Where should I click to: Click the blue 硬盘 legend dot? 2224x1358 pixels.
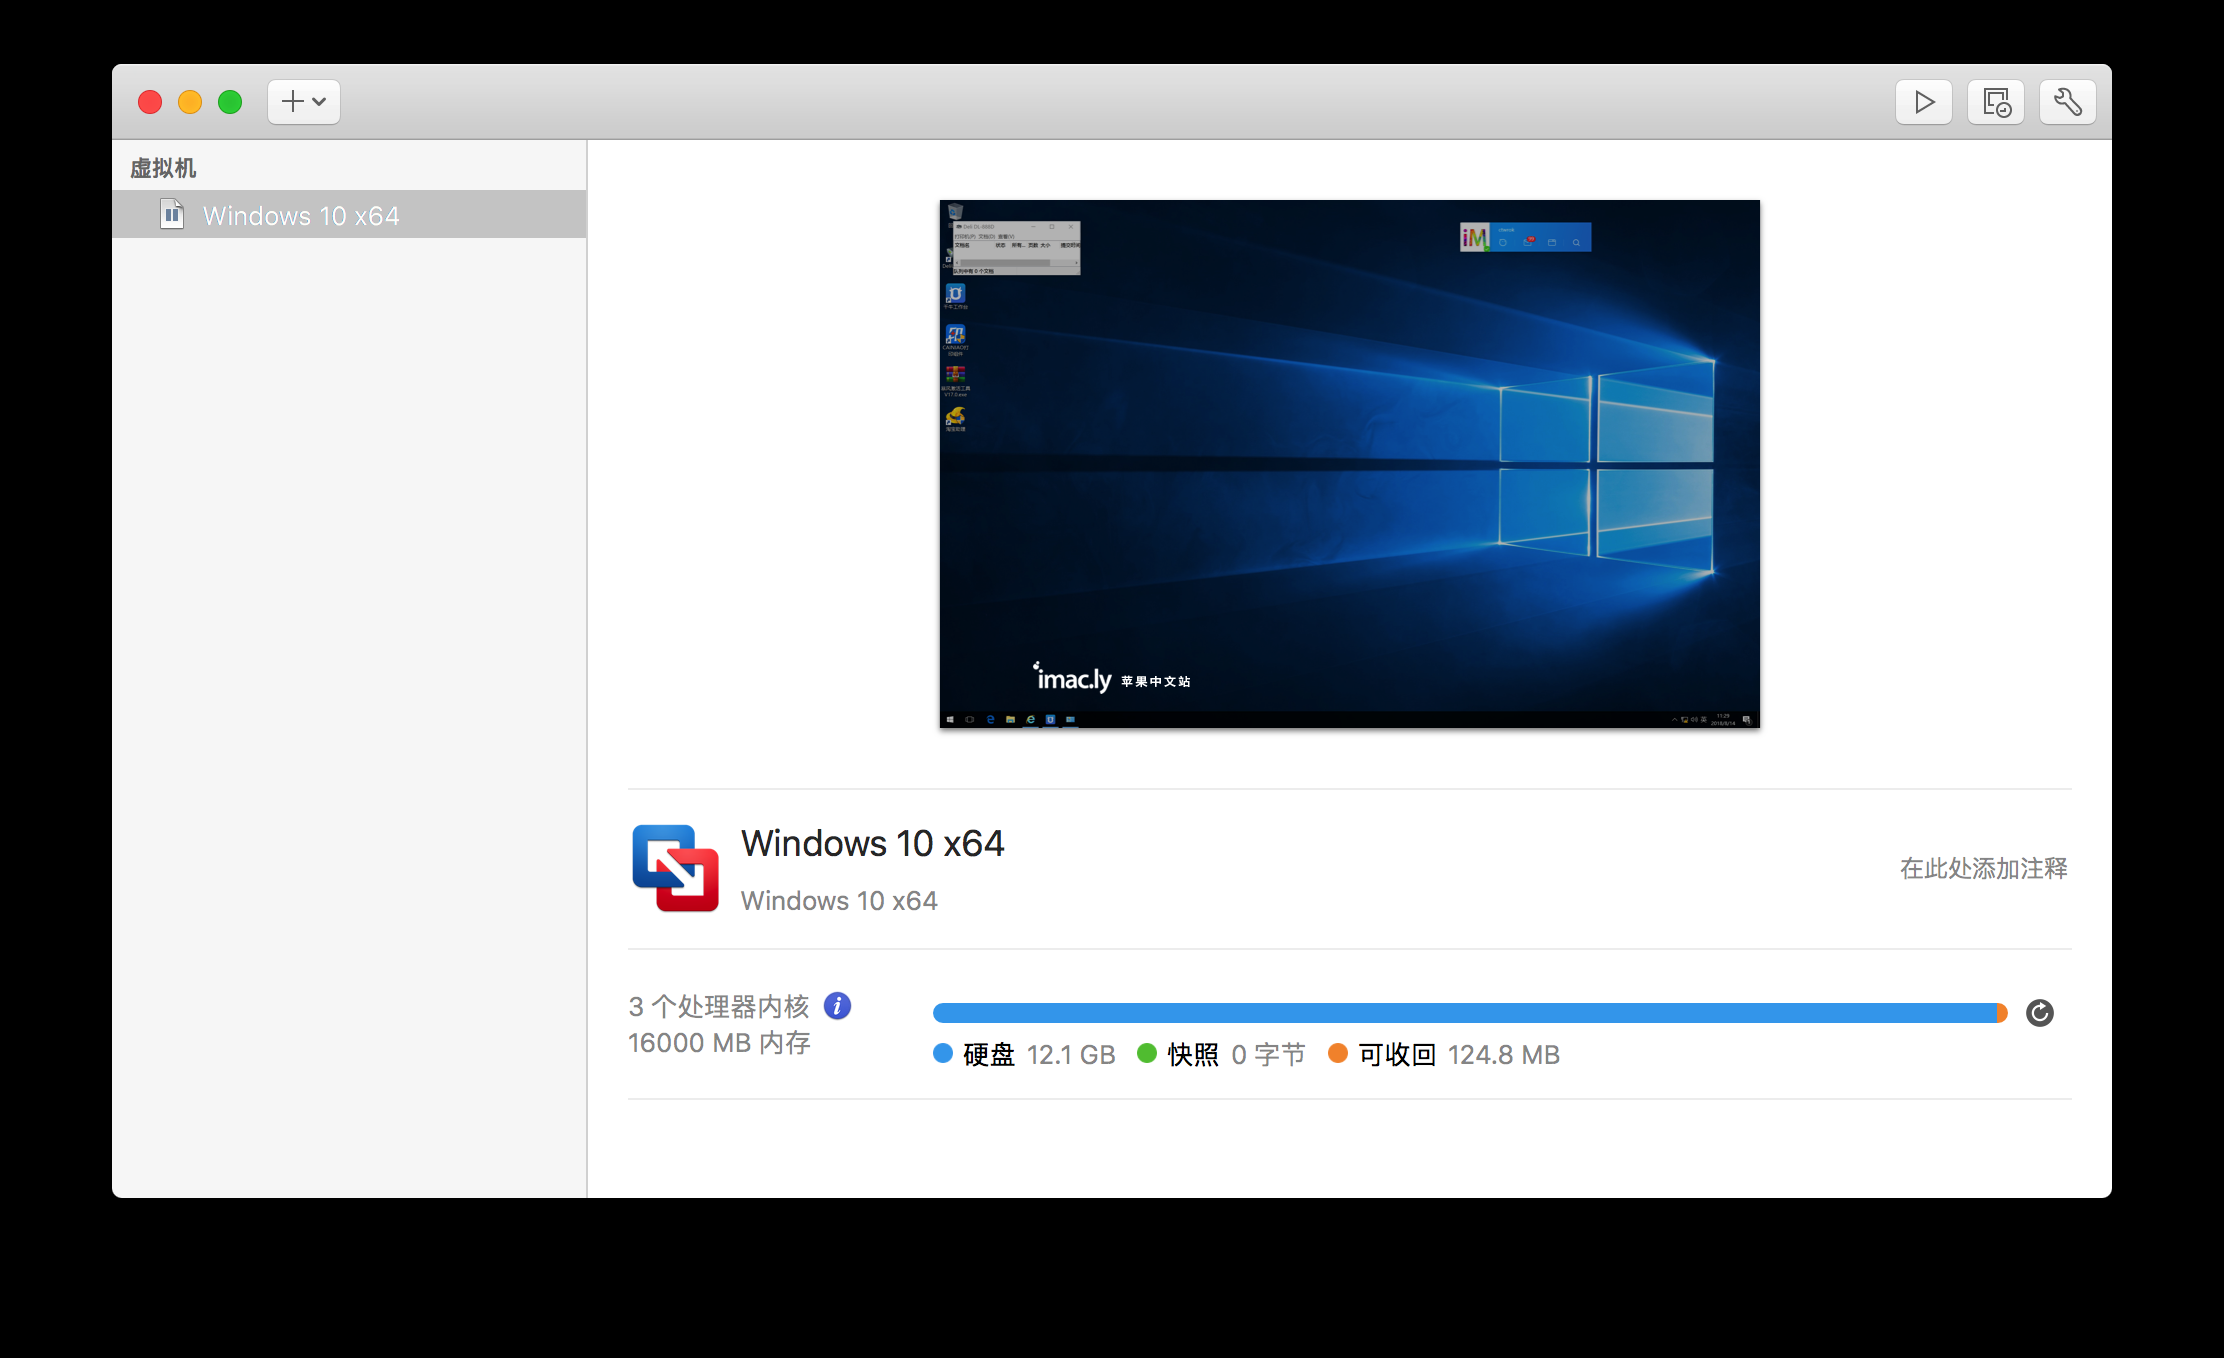click(x=942, y=1053)
